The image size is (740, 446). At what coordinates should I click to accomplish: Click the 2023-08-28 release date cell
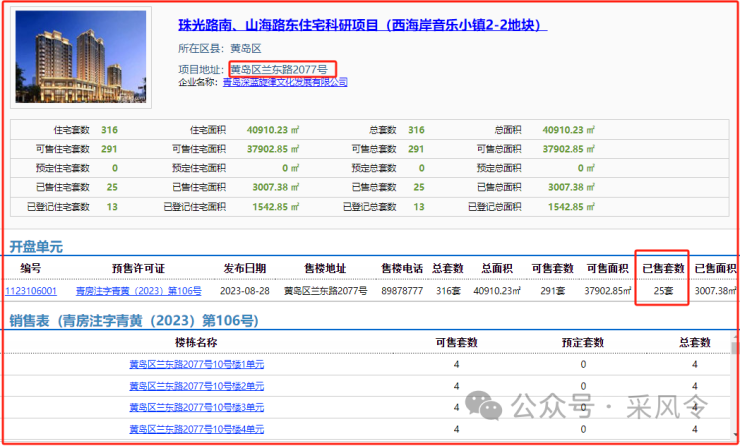pyautogui.click(x=245, y=291)
